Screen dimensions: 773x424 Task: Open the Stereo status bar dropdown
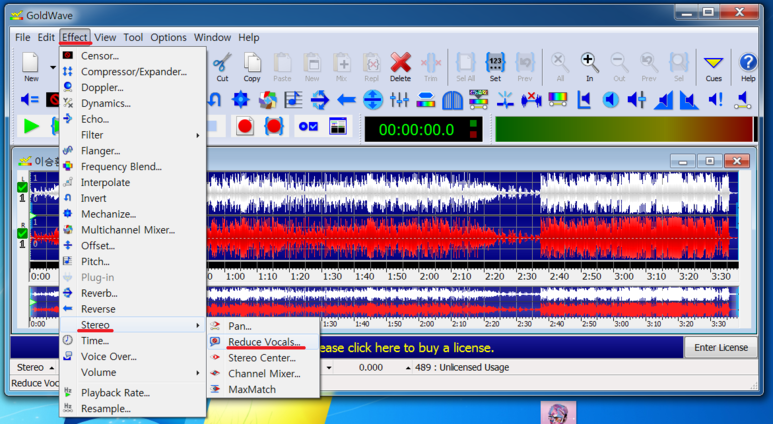coord(52,368)
